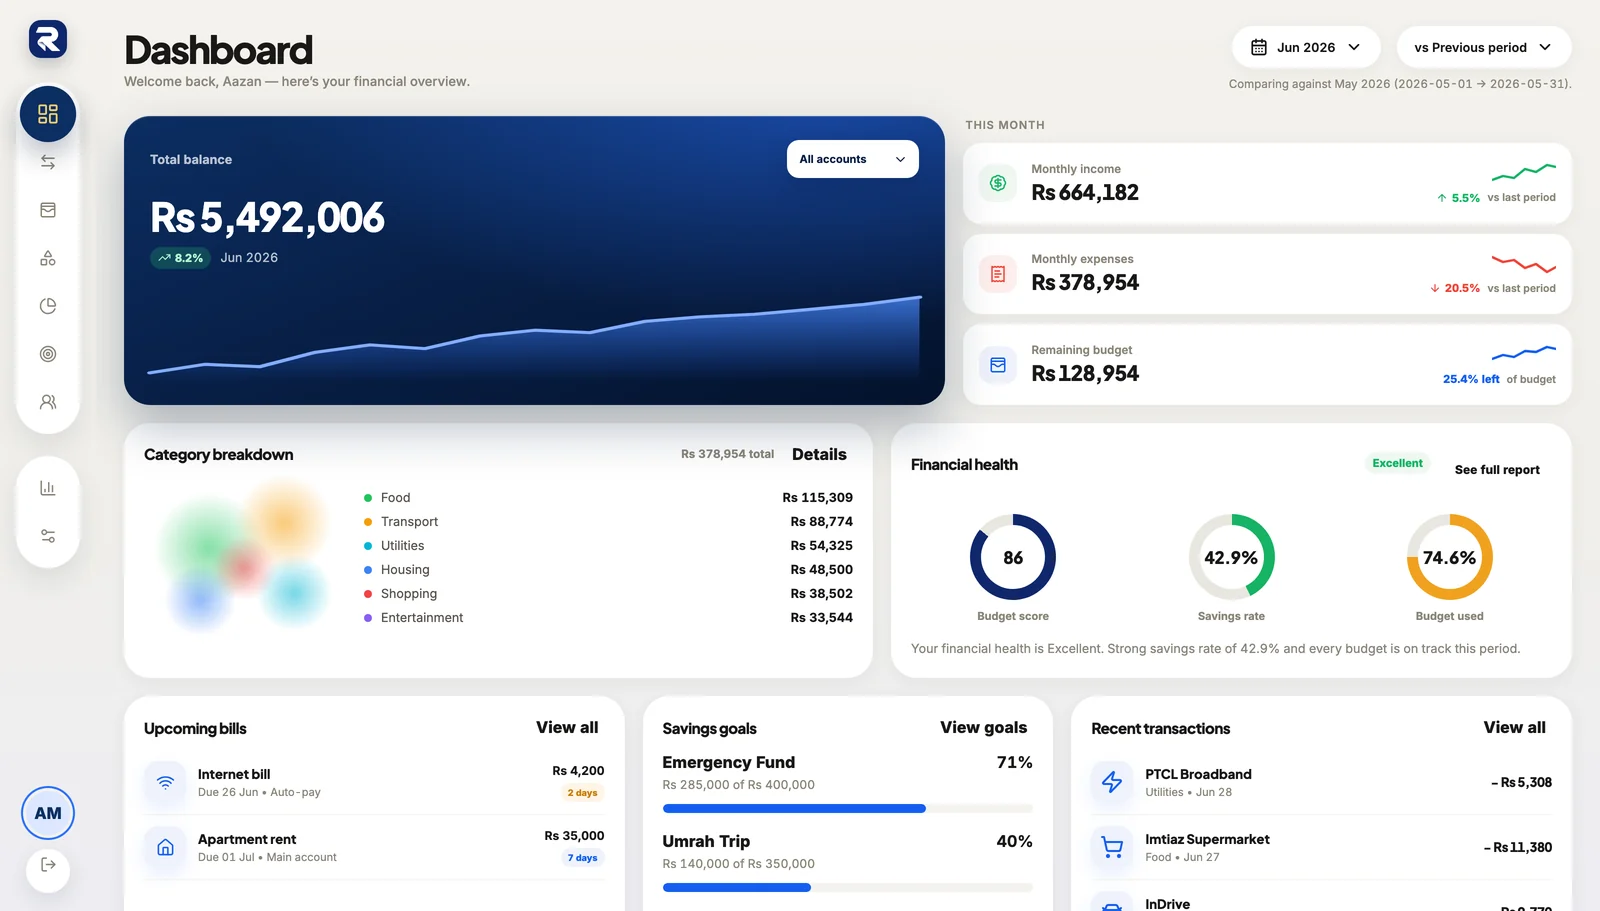Open the Dashboard grid icon in sidebar

coord(48,114)
